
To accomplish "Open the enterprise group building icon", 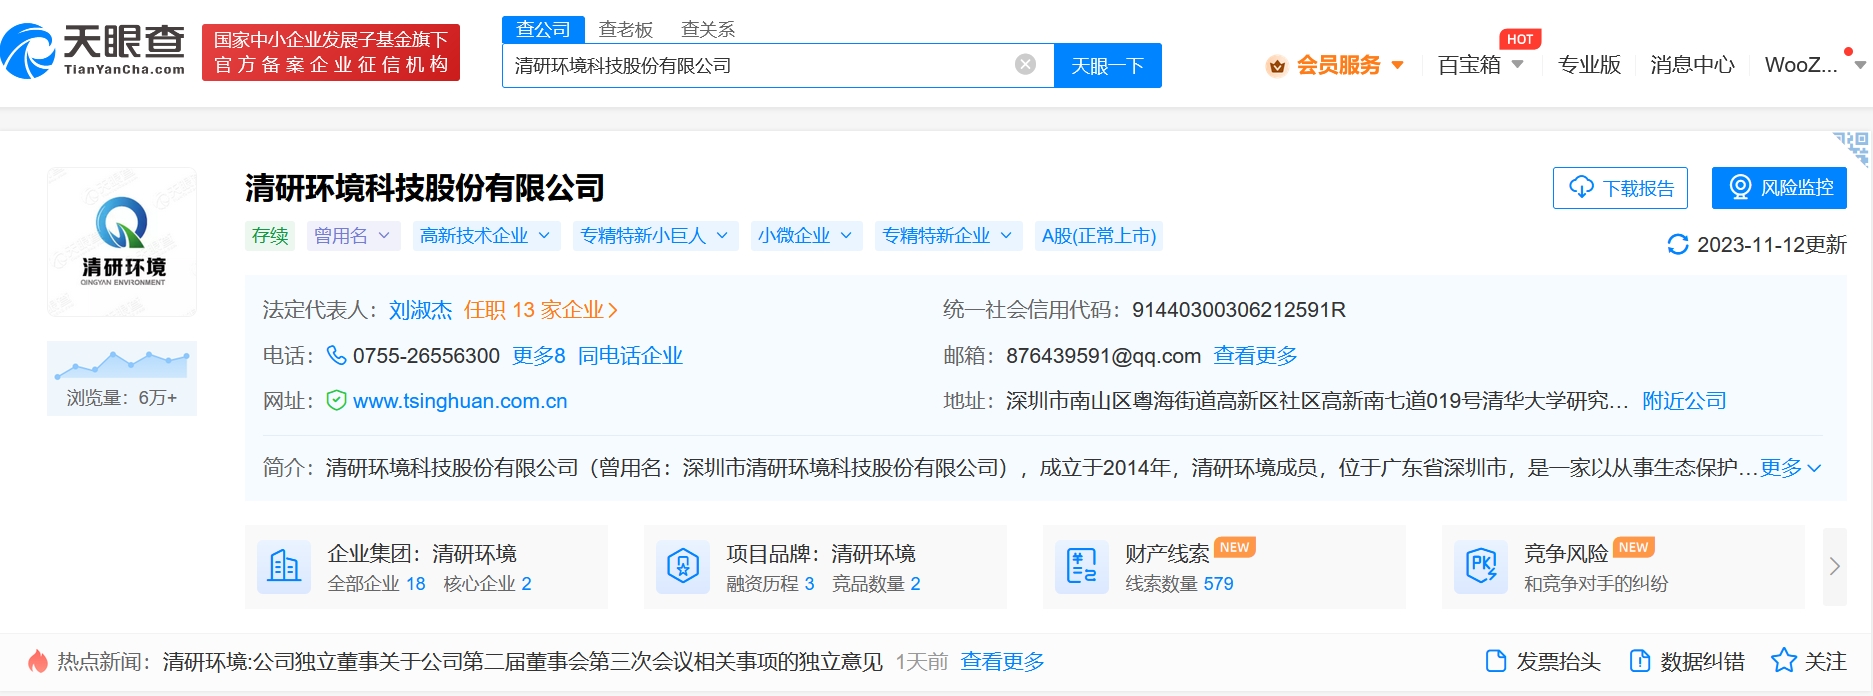I will coord(284,567).
